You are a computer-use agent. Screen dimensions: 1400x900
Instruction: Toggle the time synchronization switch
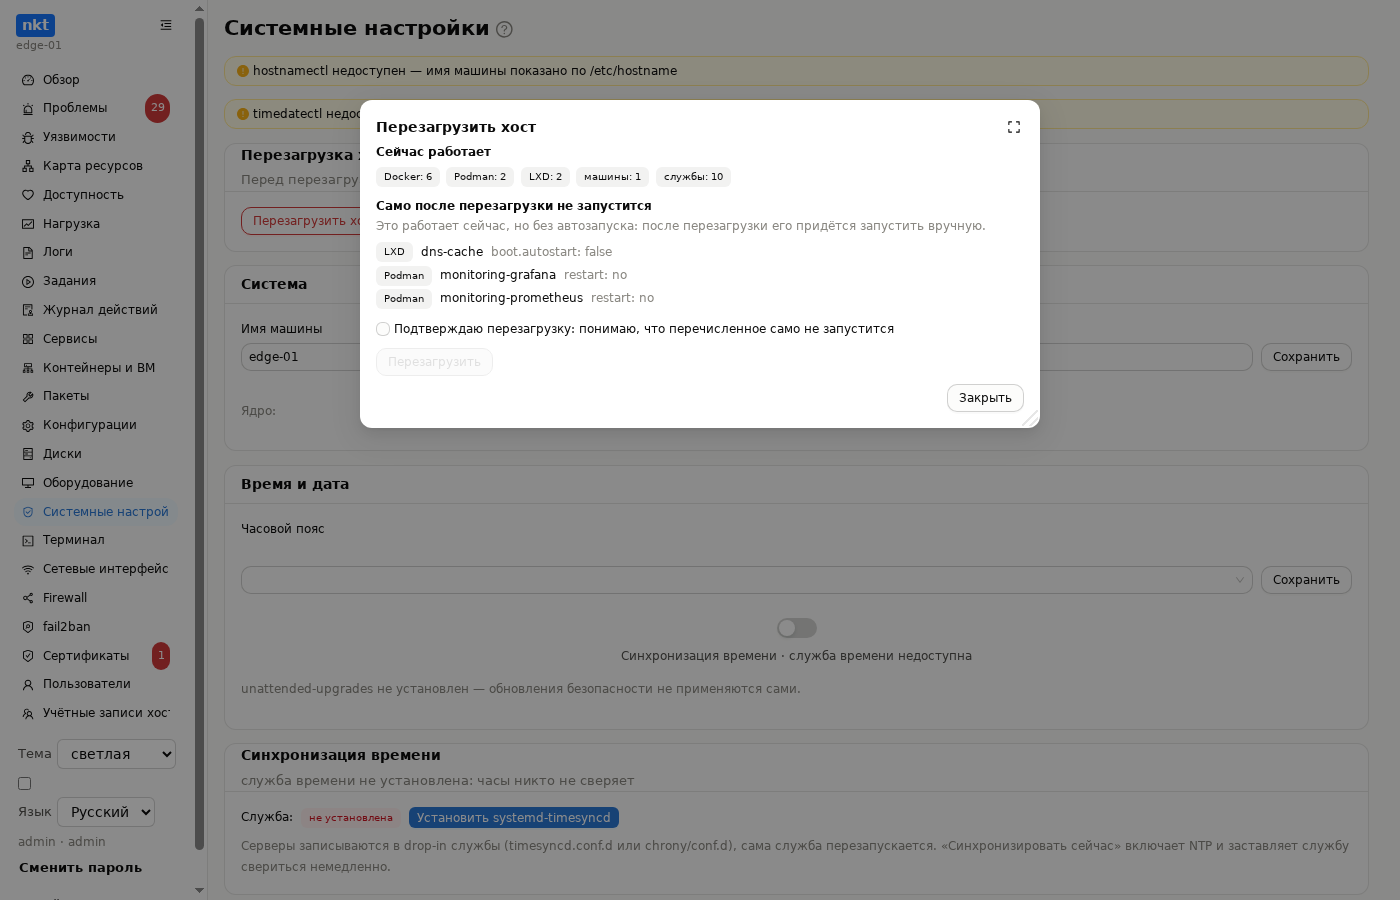coord(797,628)
